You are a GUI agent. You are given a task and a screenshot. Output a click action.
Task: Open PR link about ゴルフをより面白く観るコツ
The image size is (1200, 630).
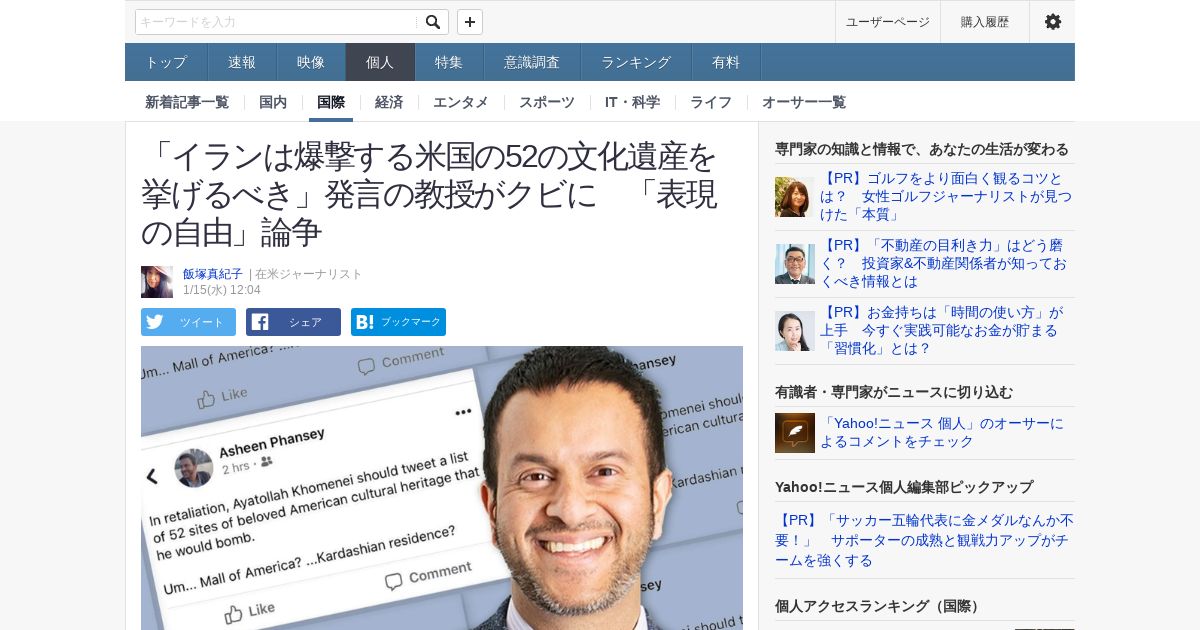point(946,197)
